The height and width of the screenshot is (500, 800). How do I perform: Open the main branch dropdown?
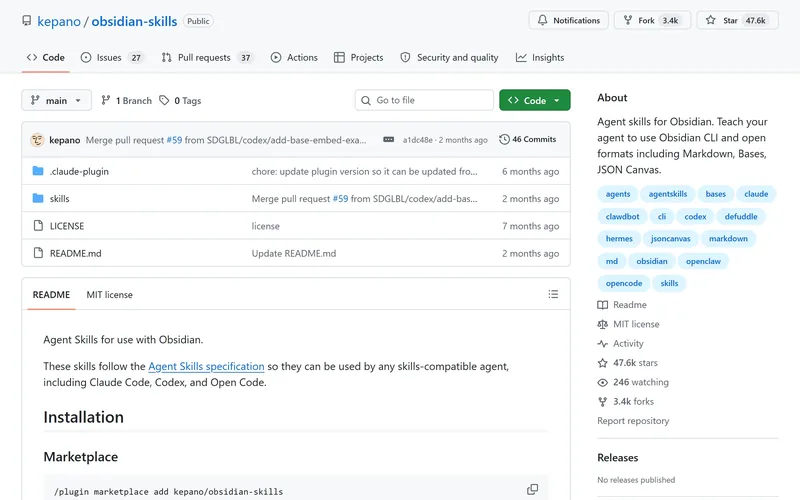pos(57,100)
